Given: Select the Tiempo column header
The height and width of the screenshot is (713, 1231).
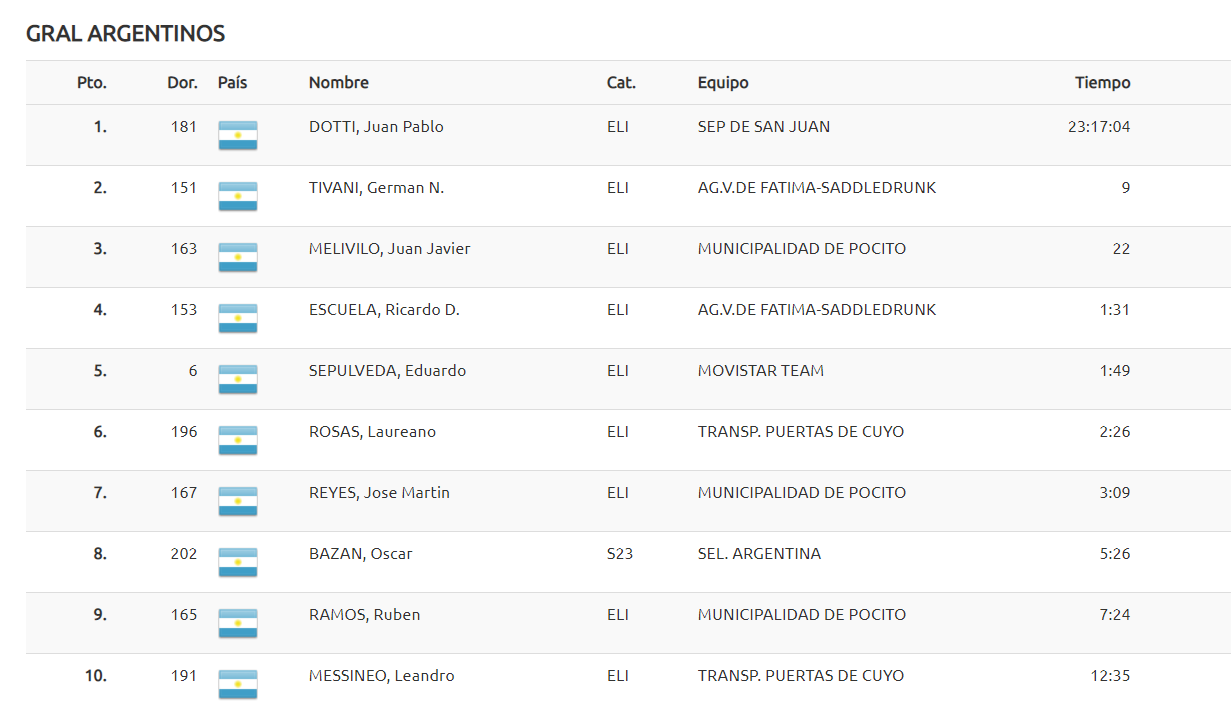Looking at the screenshot, I should coord(1103,83).
